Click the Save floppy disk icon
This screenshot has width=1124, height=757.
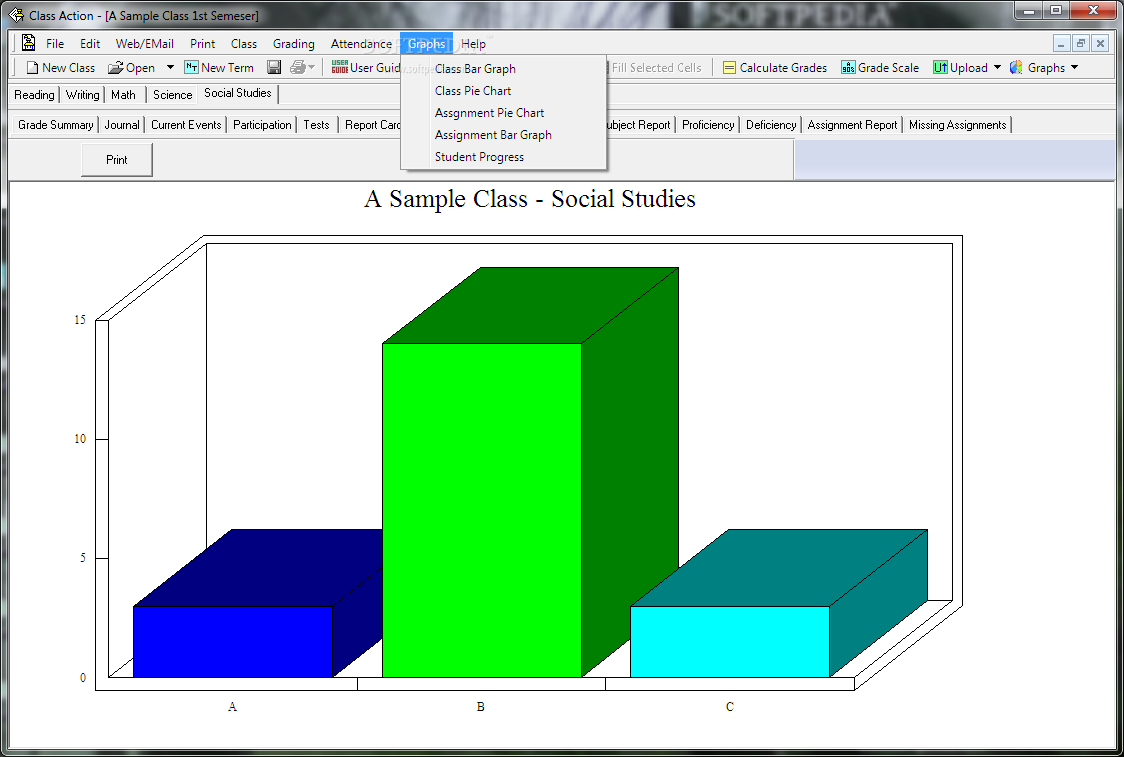pos(274,67)
